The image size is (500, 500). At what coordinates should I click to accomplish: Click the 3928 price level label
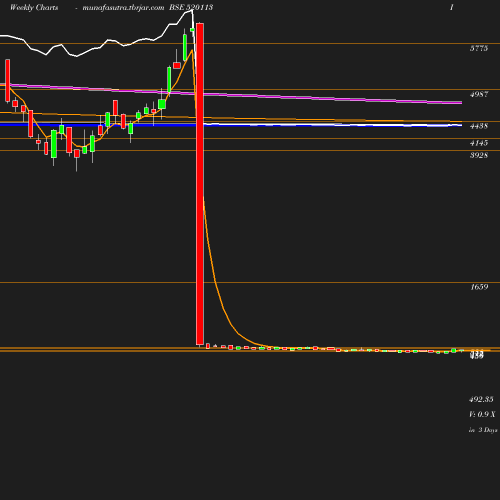point(479,155)
